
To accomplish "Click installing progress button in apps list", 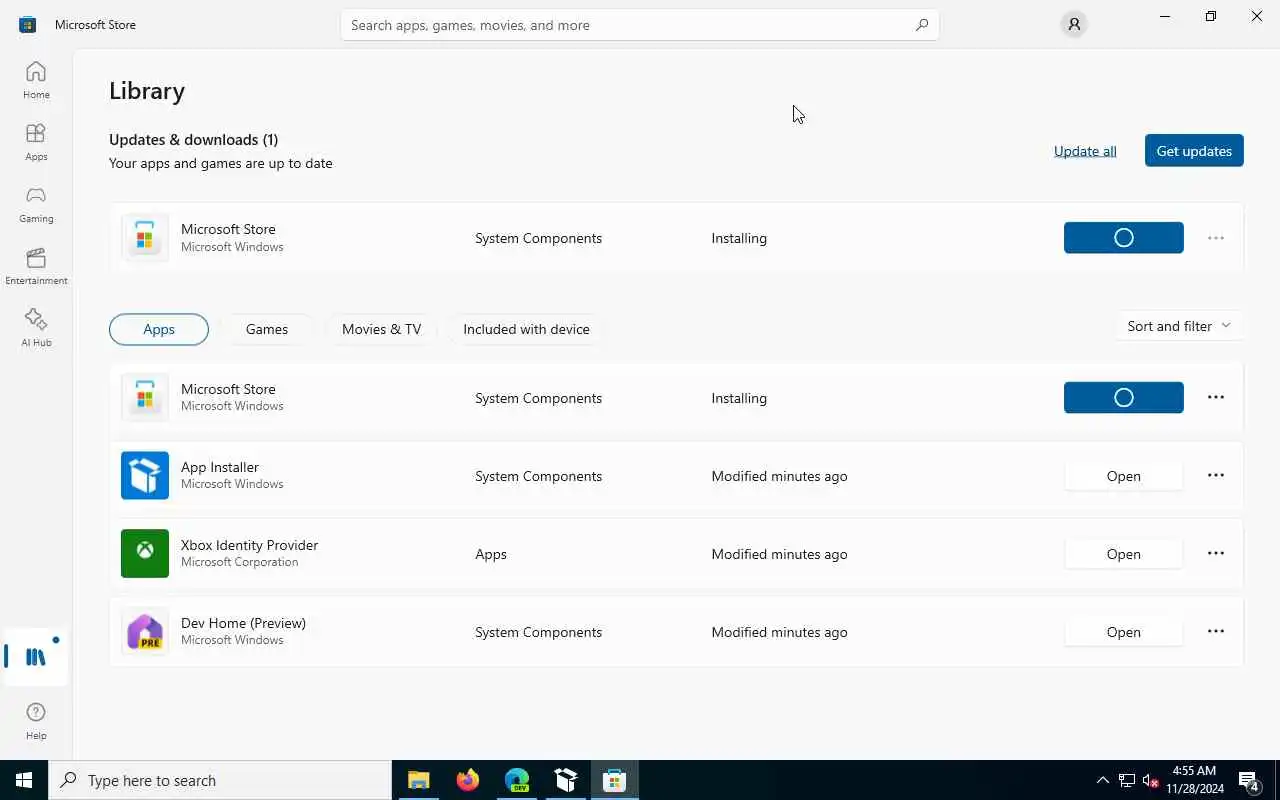I will [x=1123, y=398].
